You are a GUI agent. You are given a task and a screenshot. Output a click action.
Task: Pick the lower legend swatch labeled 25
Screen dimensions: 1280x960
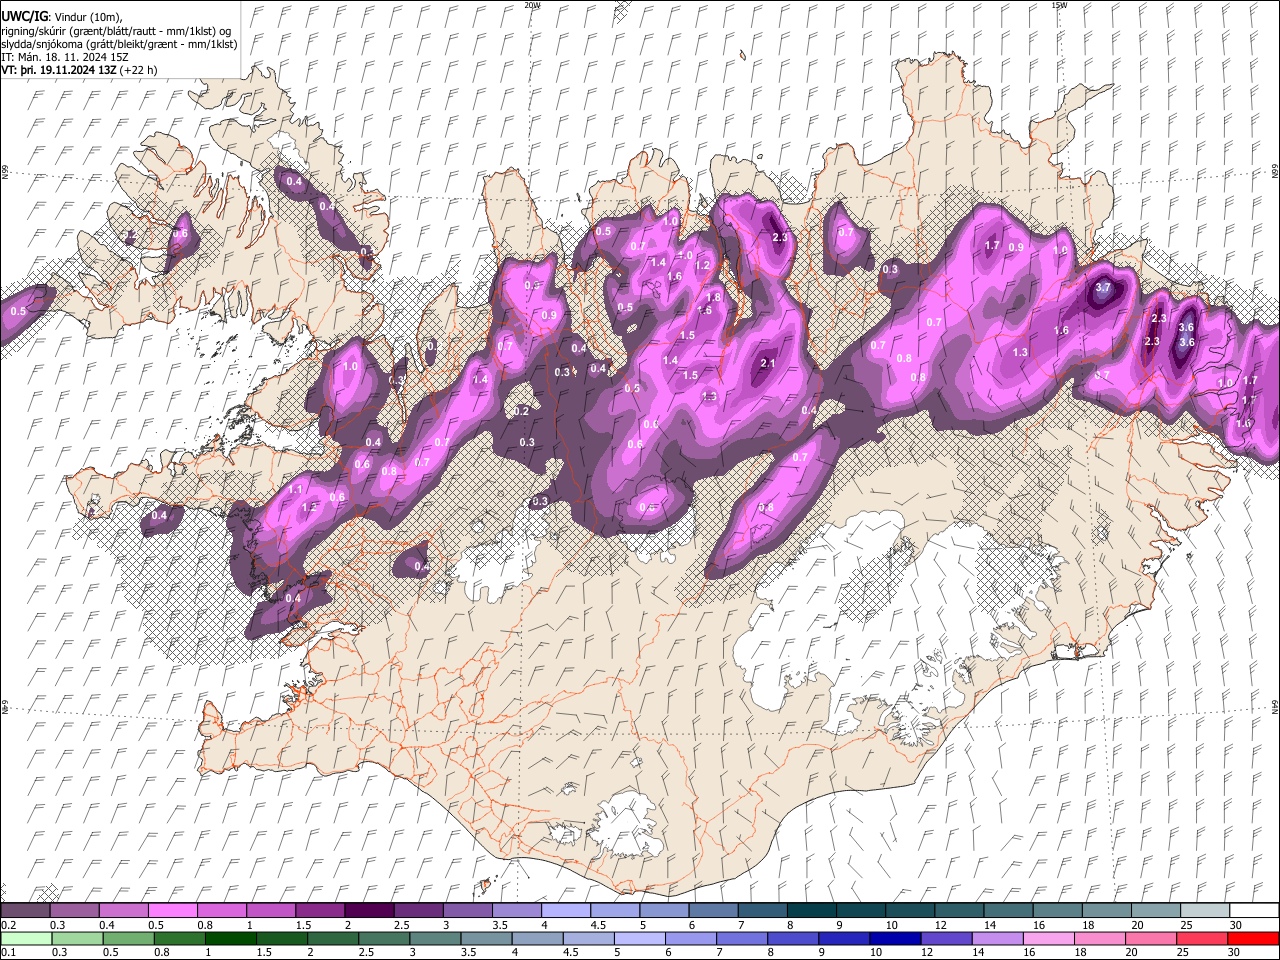(1203, 938)
